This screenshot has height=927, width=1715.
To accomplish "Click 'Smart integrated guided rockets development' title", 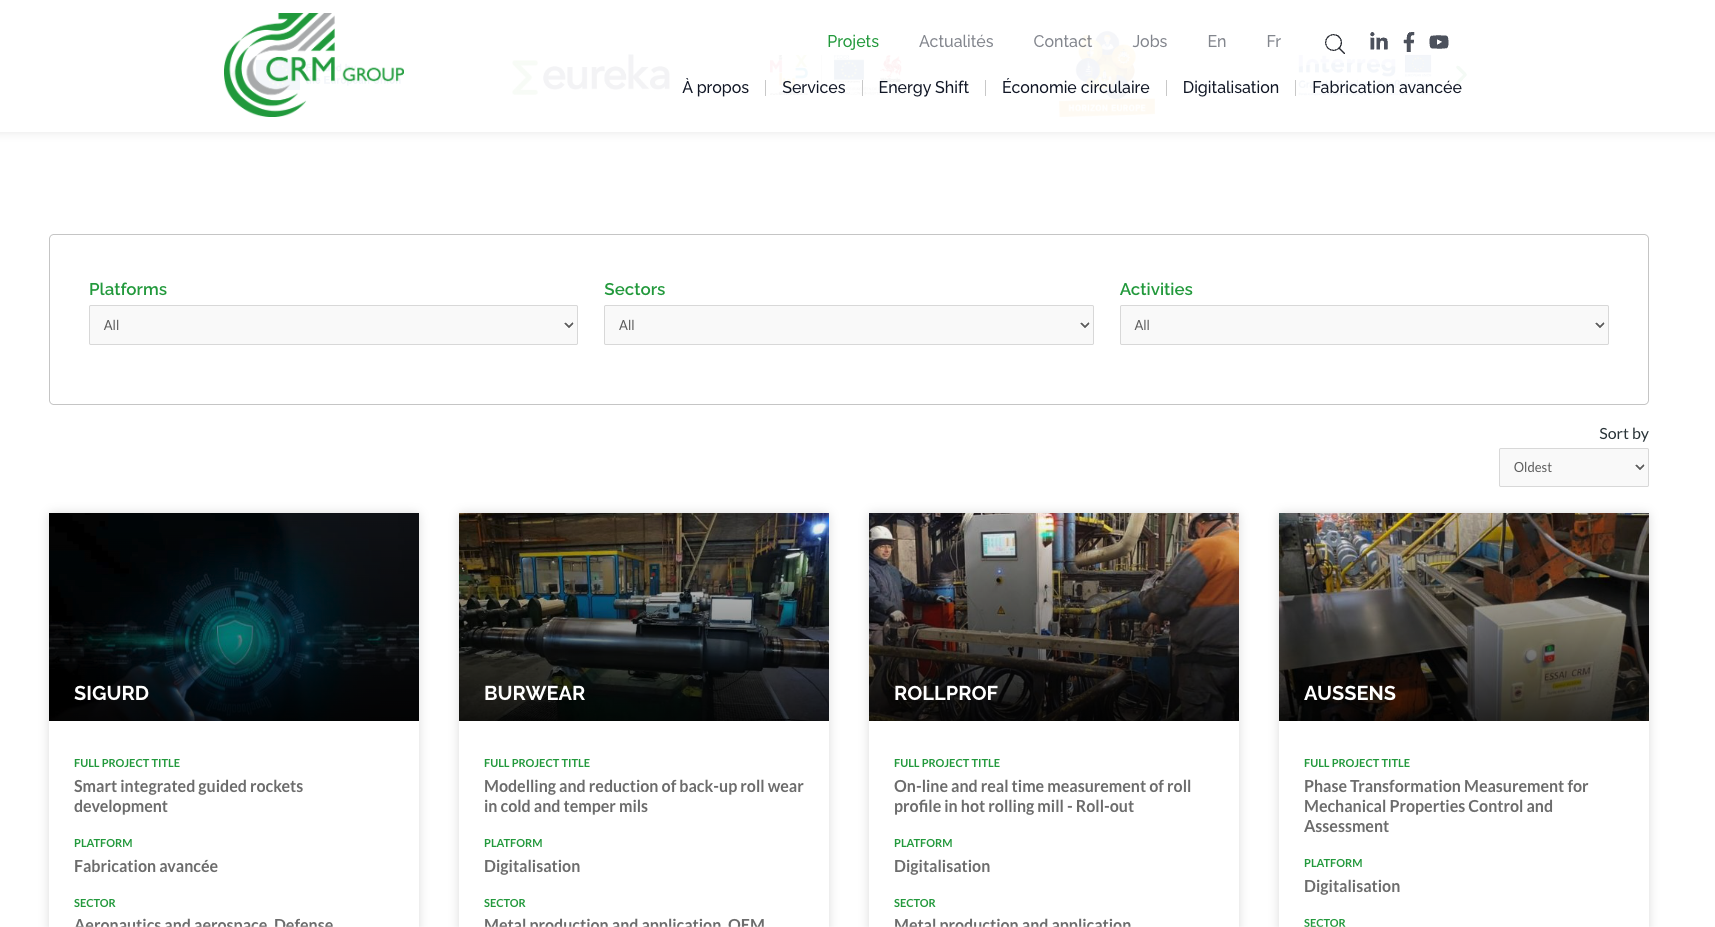I will [x=188, y=796].
